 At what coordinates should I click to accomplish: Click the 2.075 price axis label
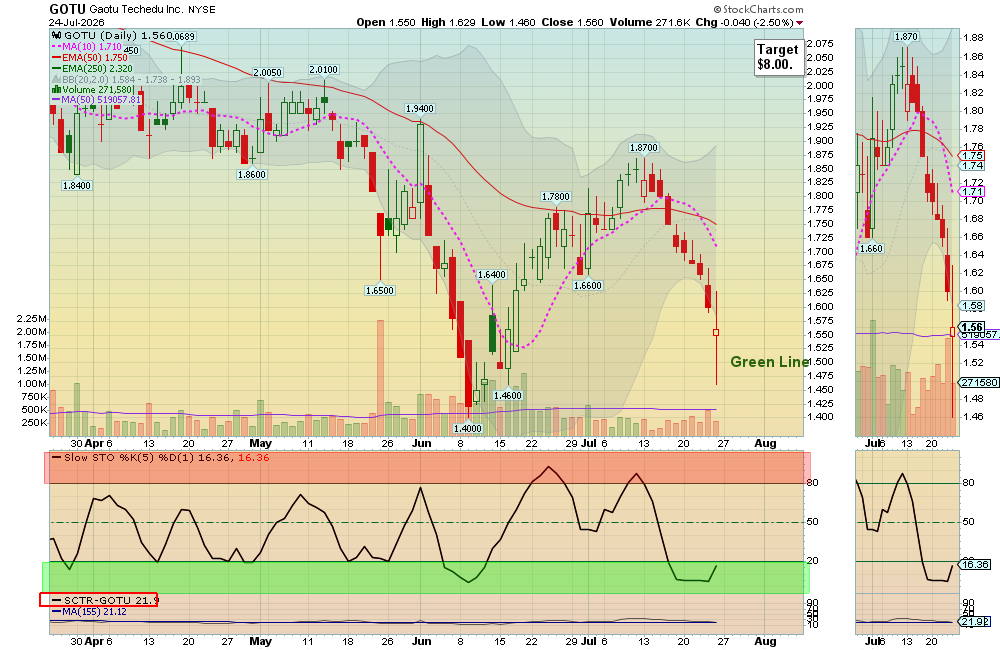tap(820, 43)
